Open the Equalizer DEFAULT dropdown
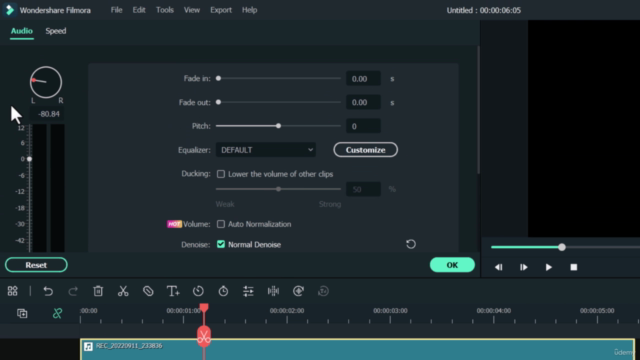Viewport: 640px width, 360px height. [266, 150]
